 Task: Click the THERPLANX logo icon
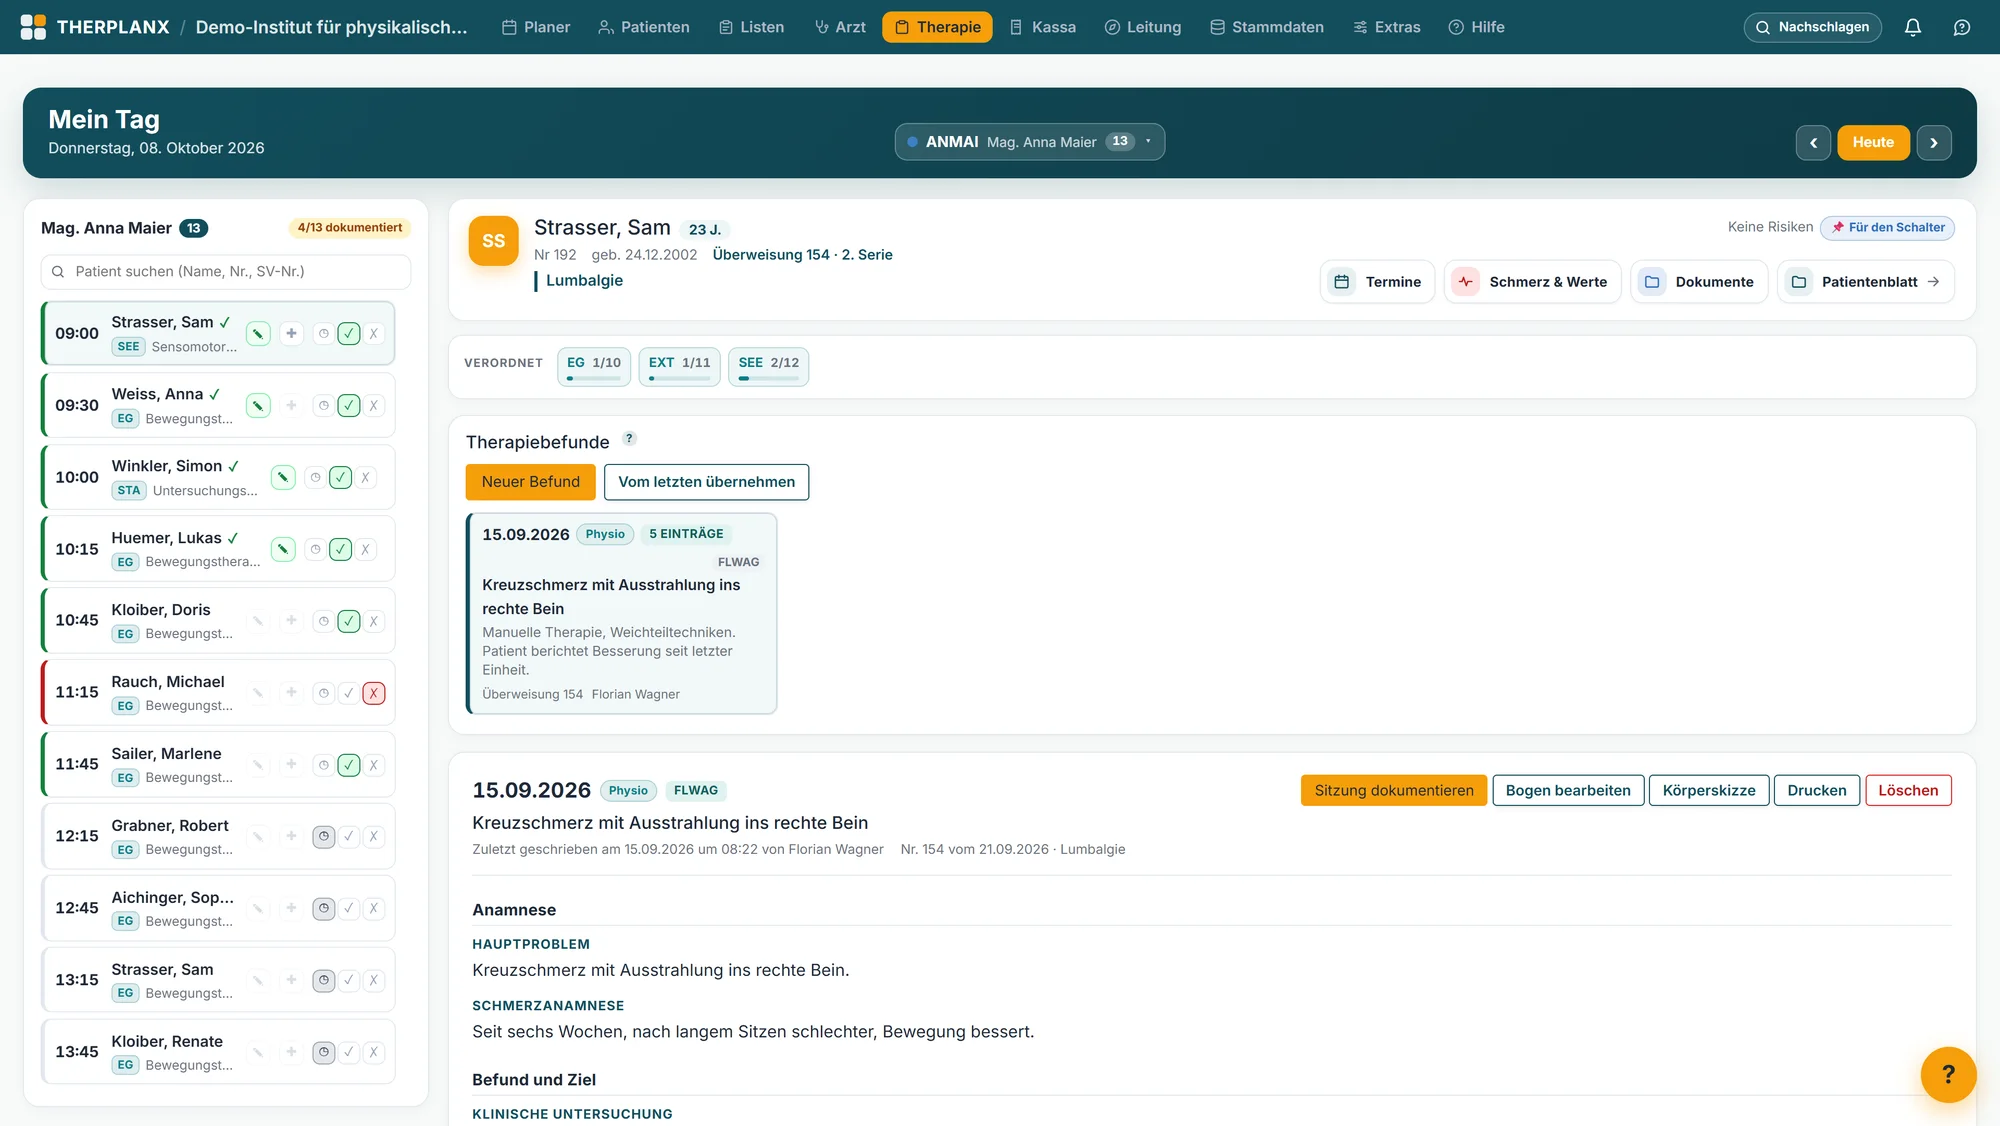coord(33,27)
